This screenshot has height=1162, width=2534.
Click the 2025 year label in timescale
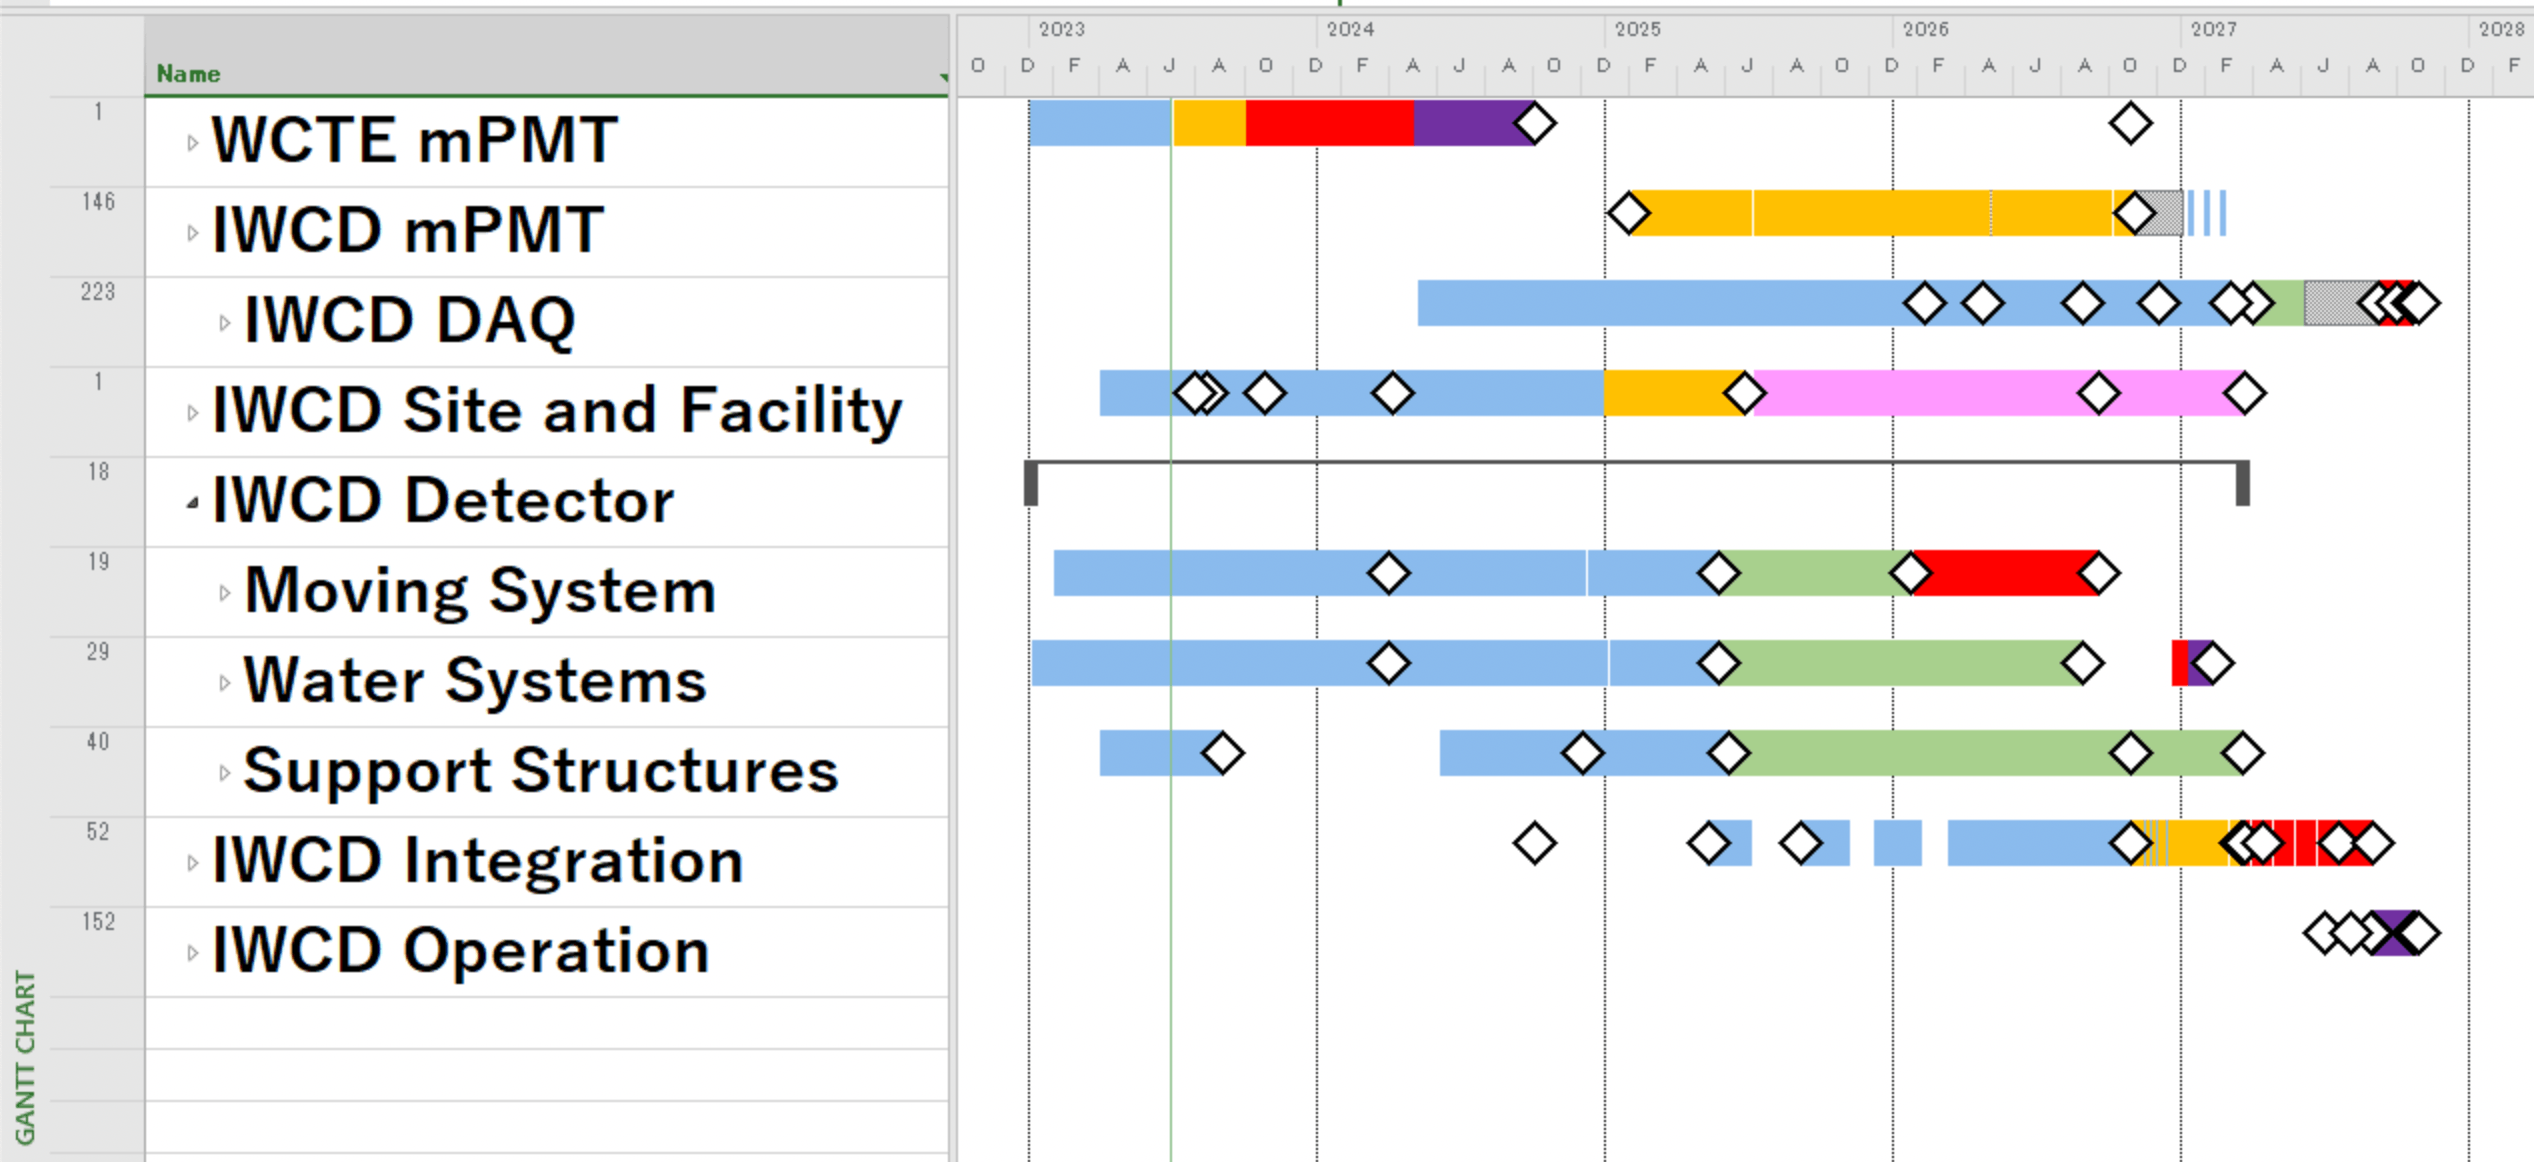point(1637,29)
